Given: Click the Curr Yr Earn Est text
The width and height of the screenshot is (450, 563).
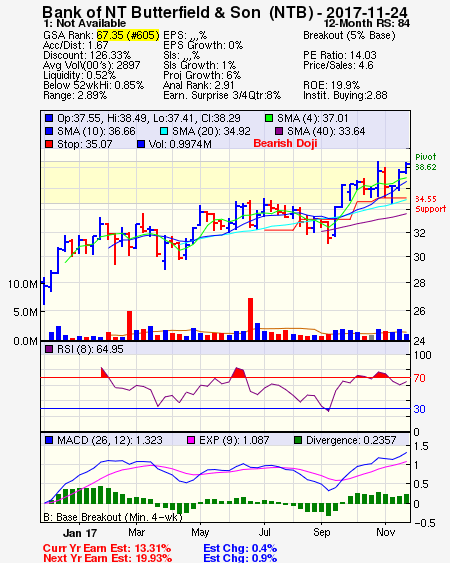Looking at the screenshot, I should (107, 549).
